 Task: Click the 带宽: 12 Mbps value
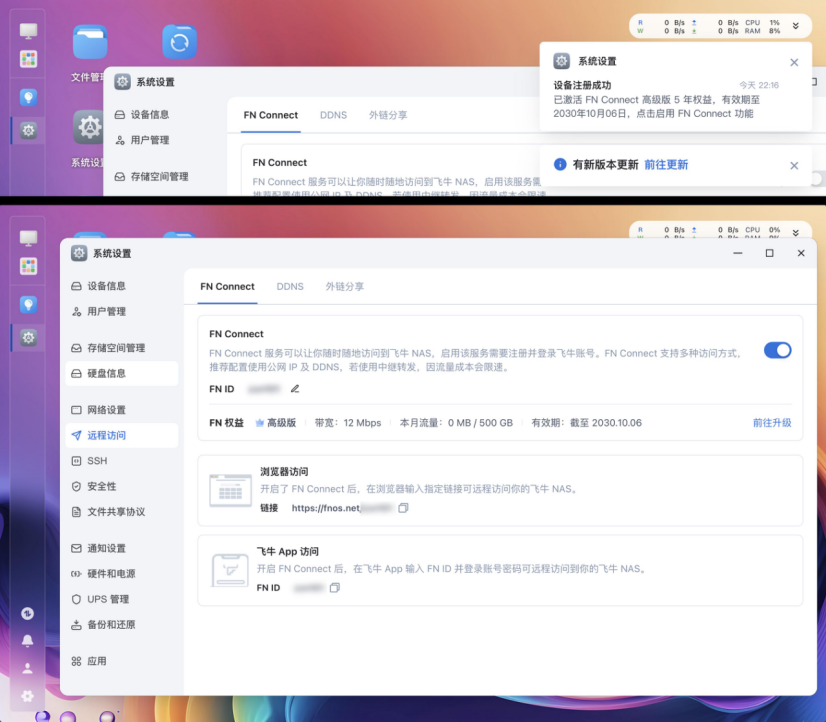coord(348,423)
